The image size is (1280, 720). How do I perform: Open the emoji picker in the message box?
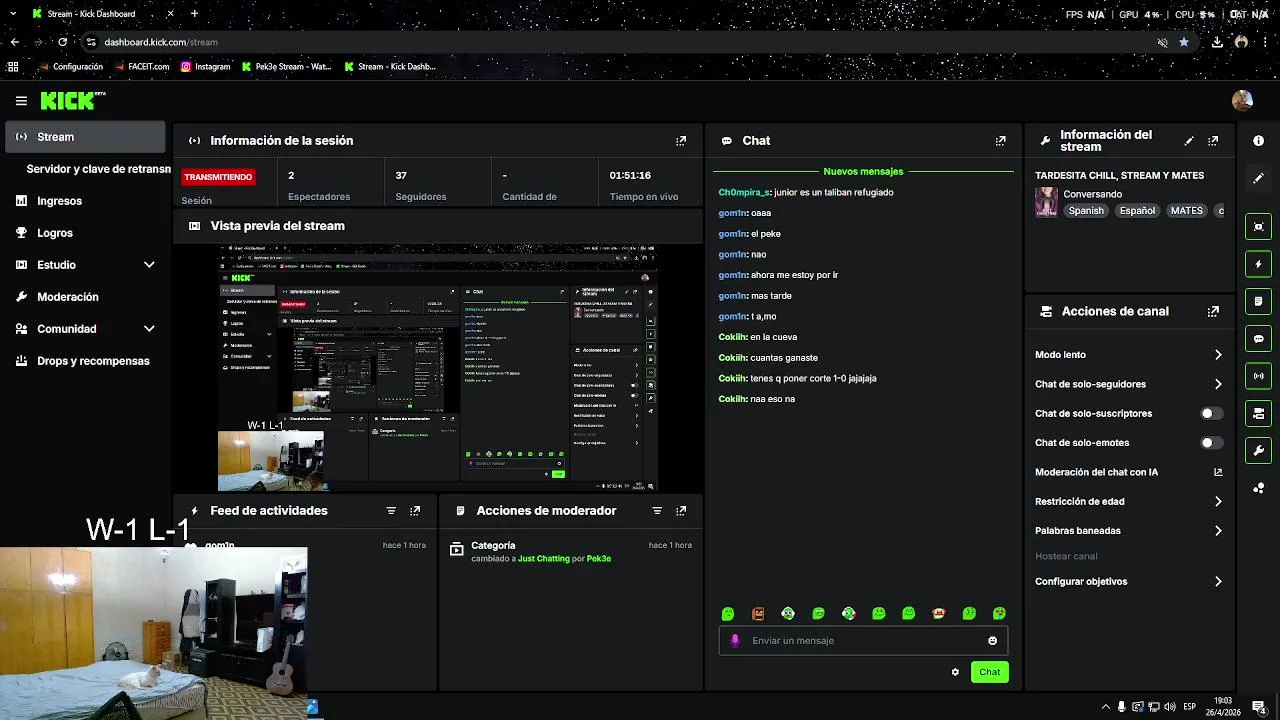(992, 641)
